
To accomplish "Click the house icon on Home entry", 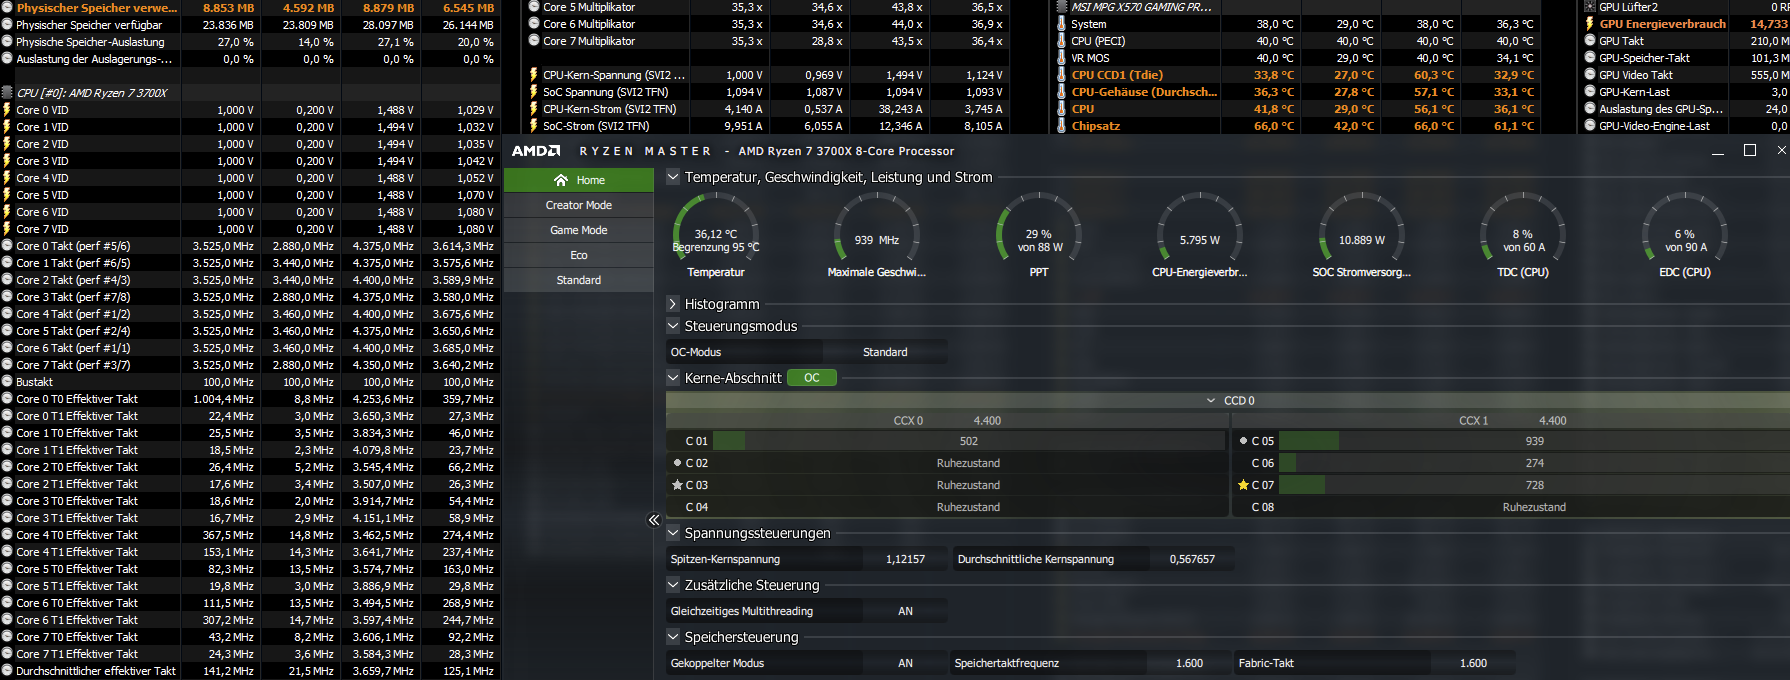I will click(x=561, y=180).
